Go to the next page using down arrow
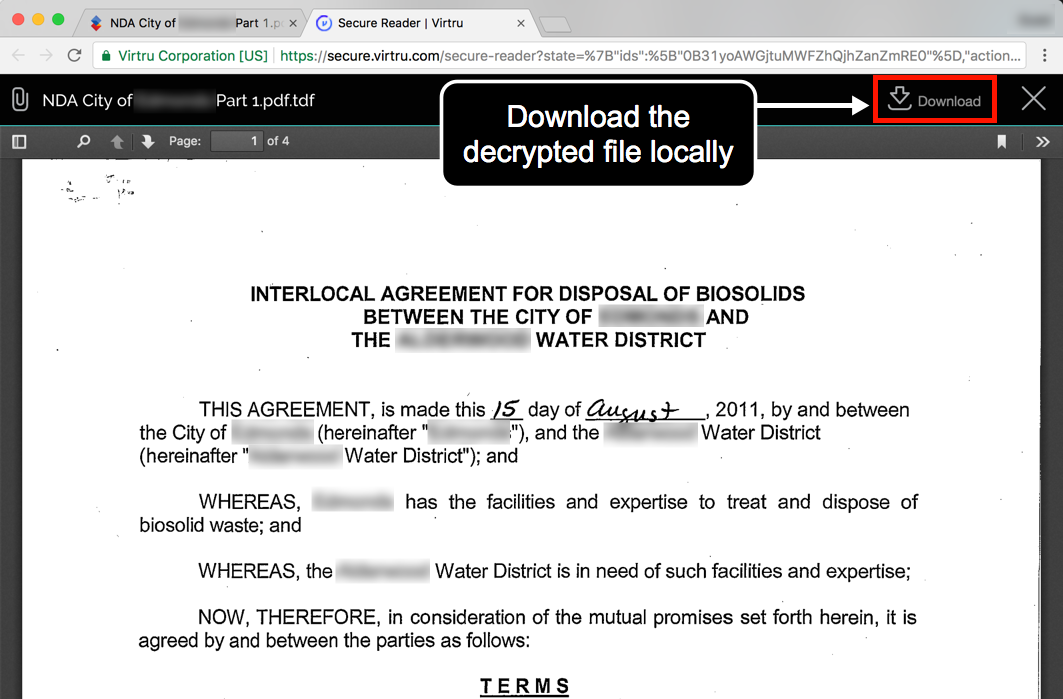This screenshot has height=699, width=1063. tap(148, 141)
